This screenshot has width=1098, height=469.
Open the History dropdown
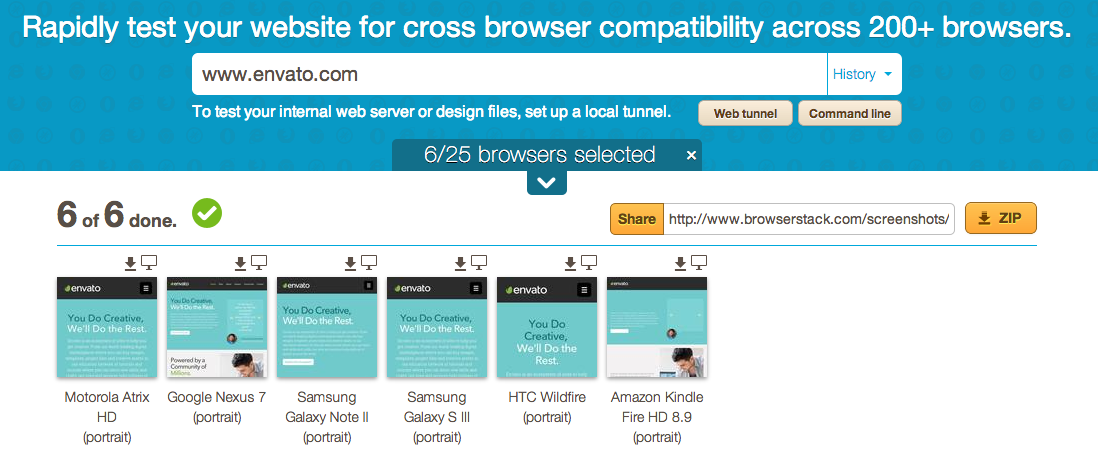863,74
